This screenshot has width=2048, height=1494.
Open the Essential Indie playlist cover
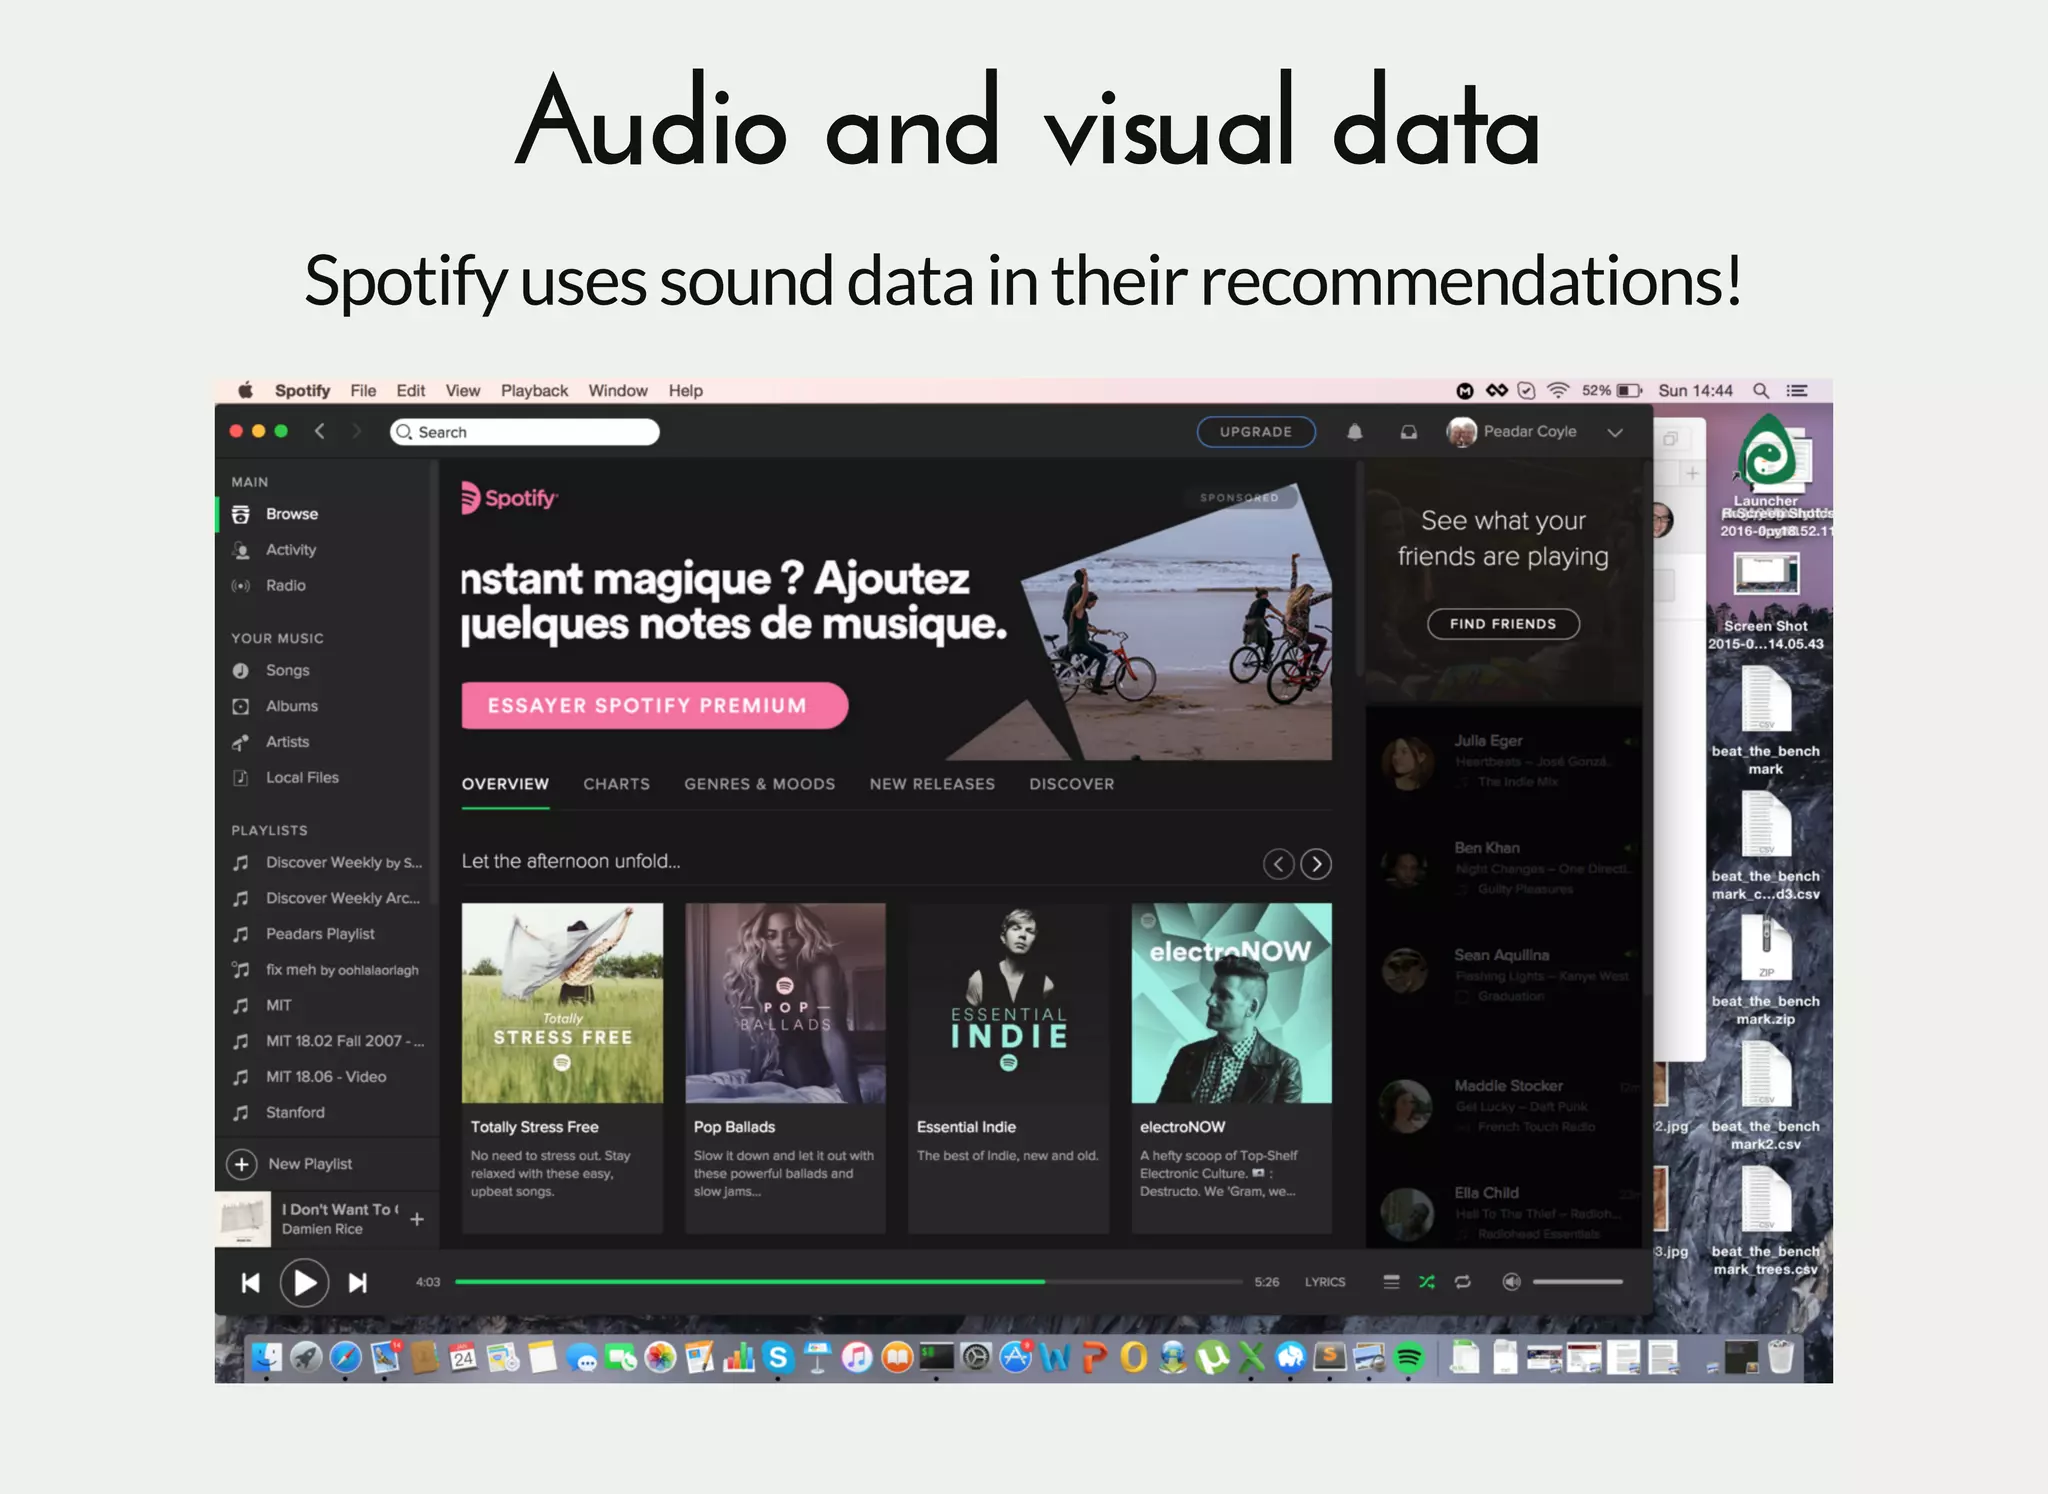tap(1008, 1003)
